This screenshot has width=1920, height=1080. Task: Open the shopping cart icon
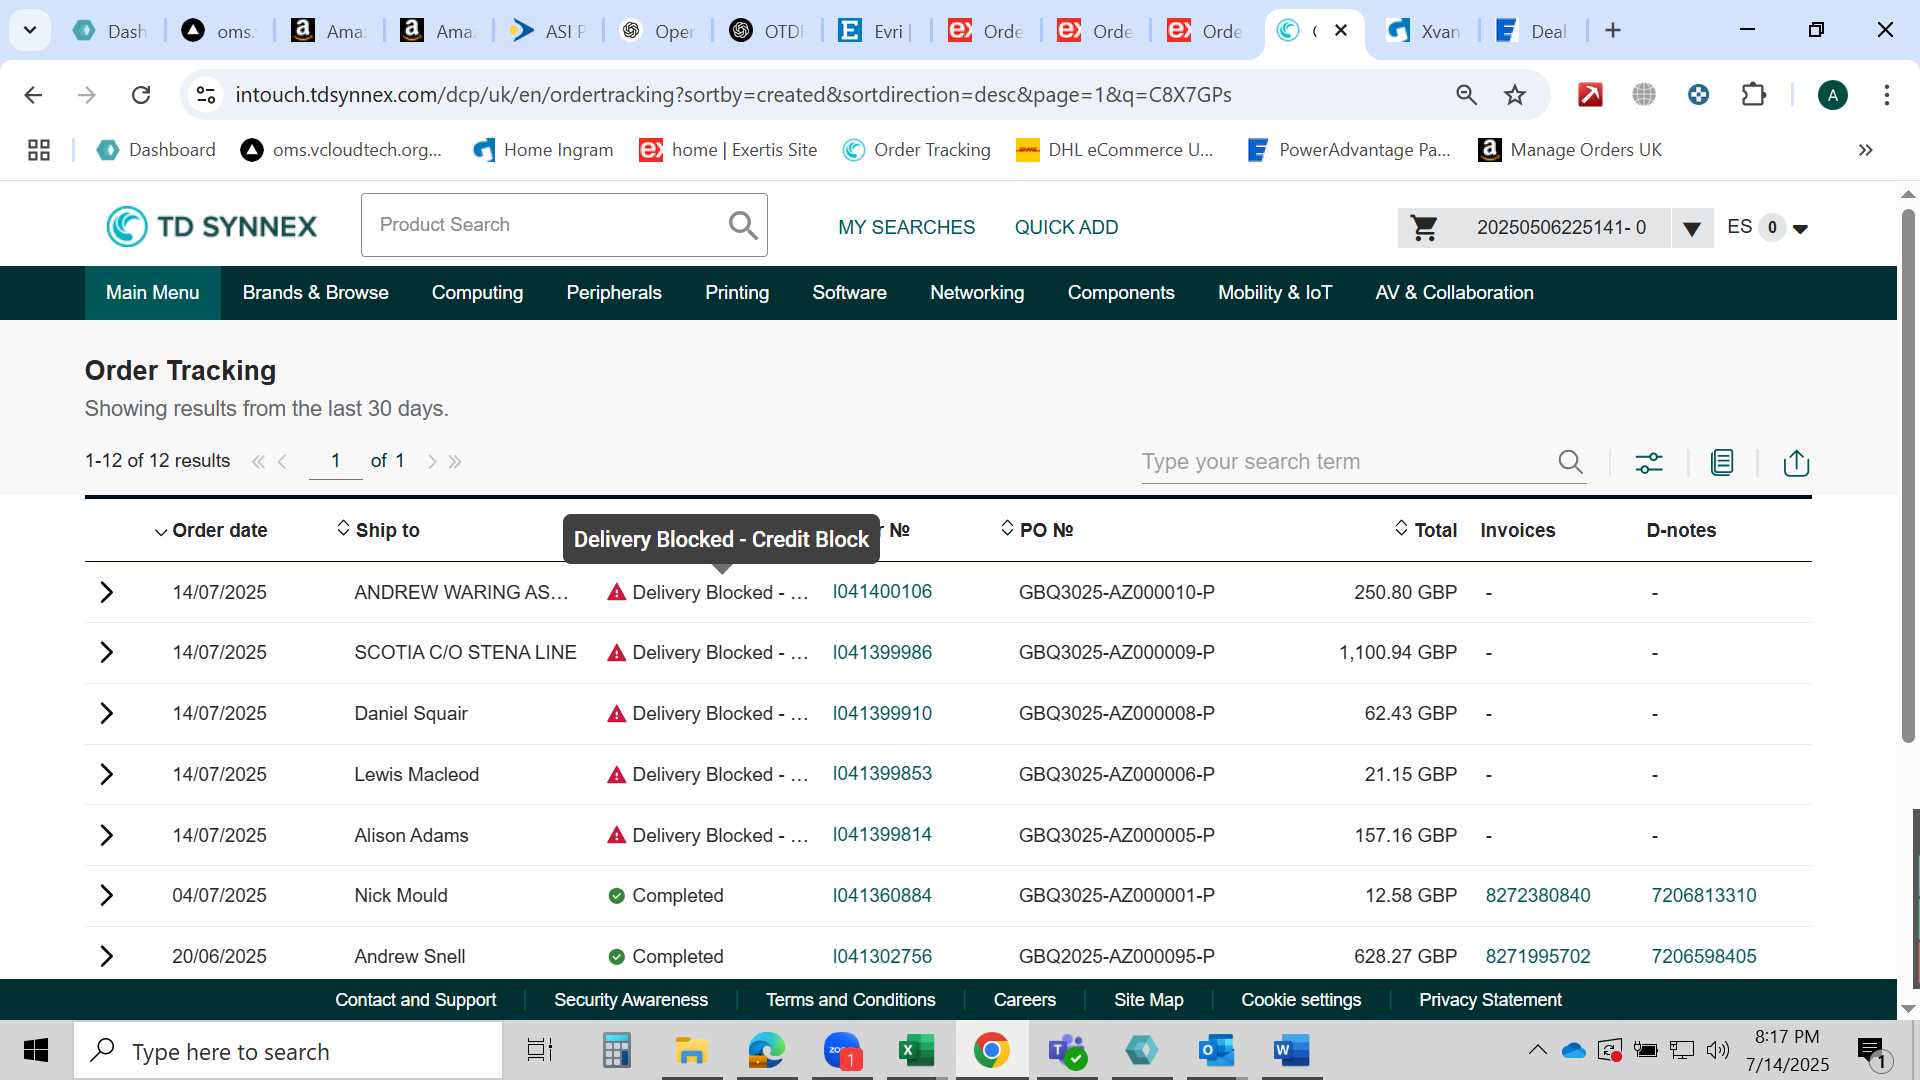coord(1424,228)
